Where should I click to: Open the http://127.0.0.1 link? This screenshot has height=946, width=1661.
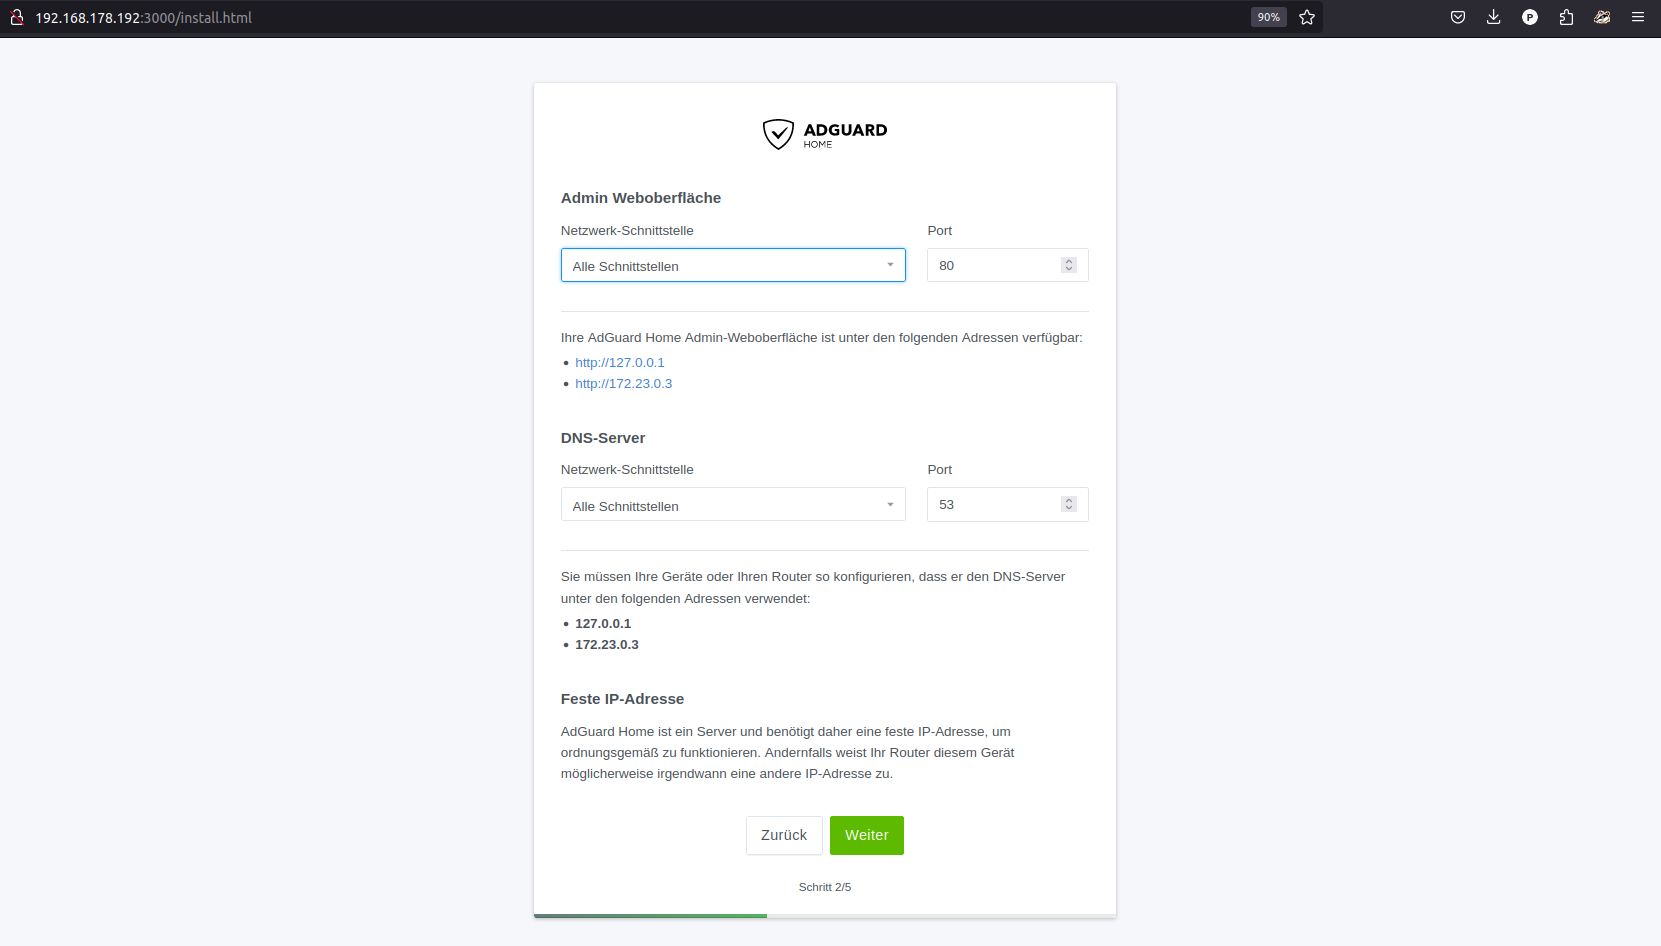pos(619,363)
